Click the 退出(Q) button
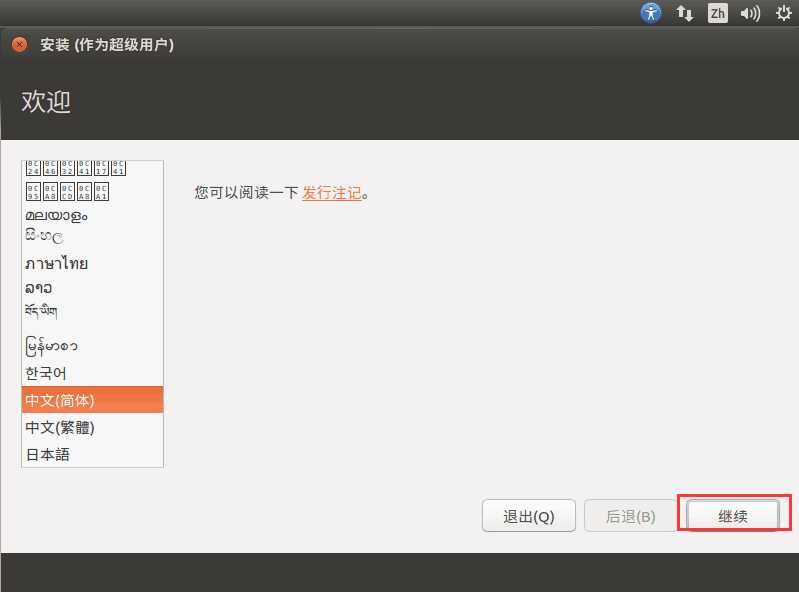 pos(528,516)
